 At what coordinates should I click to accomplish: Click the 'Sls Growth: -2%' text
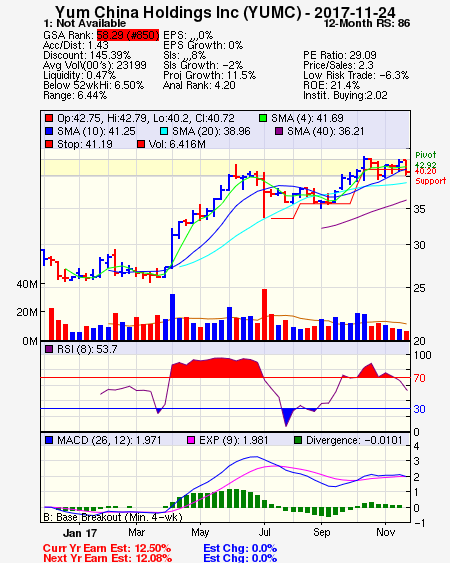tap(203, 65)
